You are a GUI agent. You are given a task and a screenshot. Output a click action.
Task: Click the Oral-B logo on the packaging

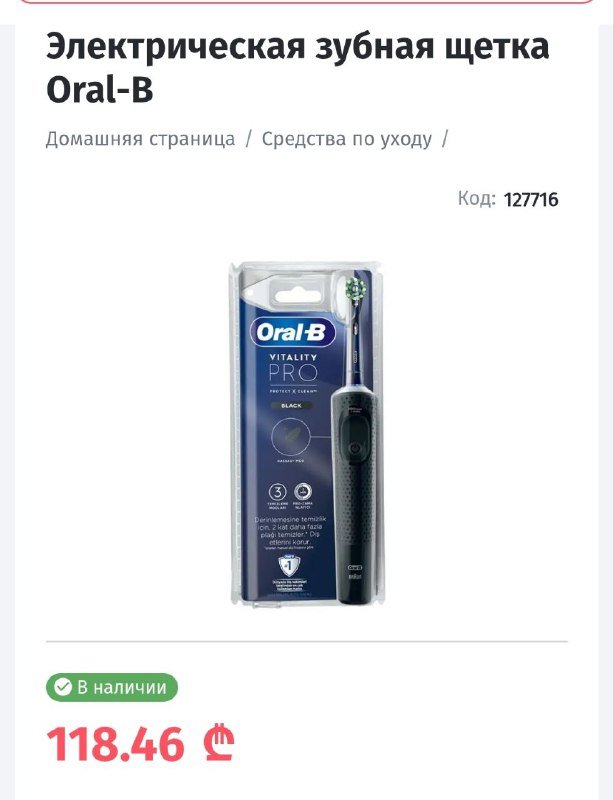pyautogui.click(x=292, y=333)
